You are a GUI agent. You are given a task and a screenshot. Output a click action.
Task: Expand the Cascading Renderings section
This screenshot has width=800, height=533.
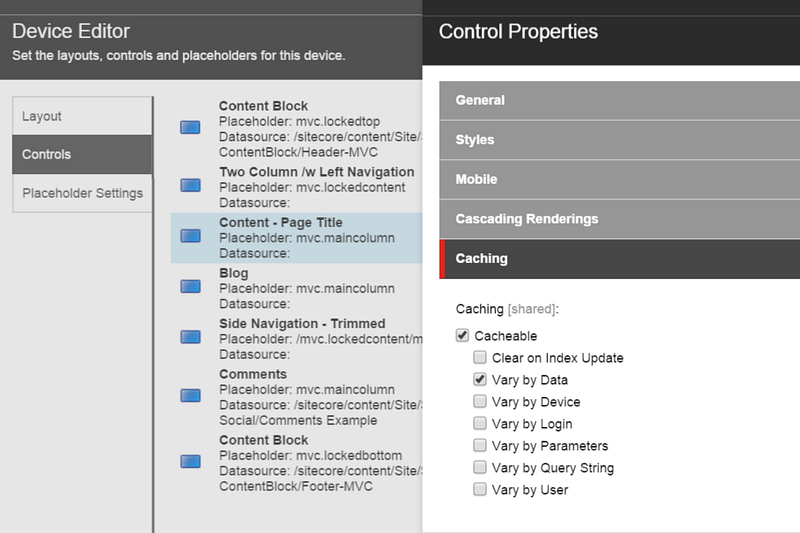tap(619, 219)
